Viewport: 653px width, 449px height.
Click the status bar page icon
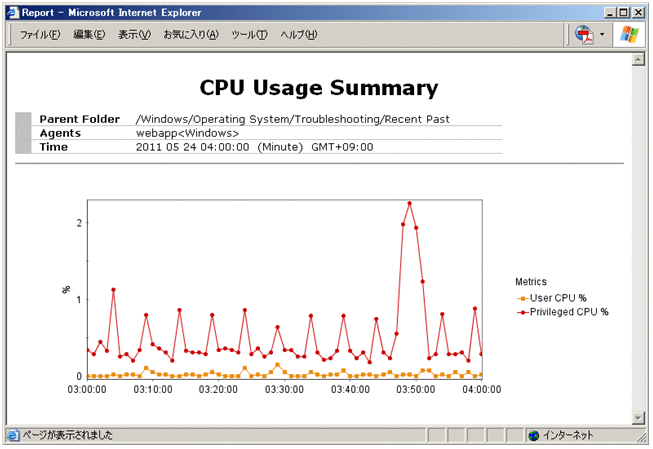pyautogui.click(x=13, y=435)
